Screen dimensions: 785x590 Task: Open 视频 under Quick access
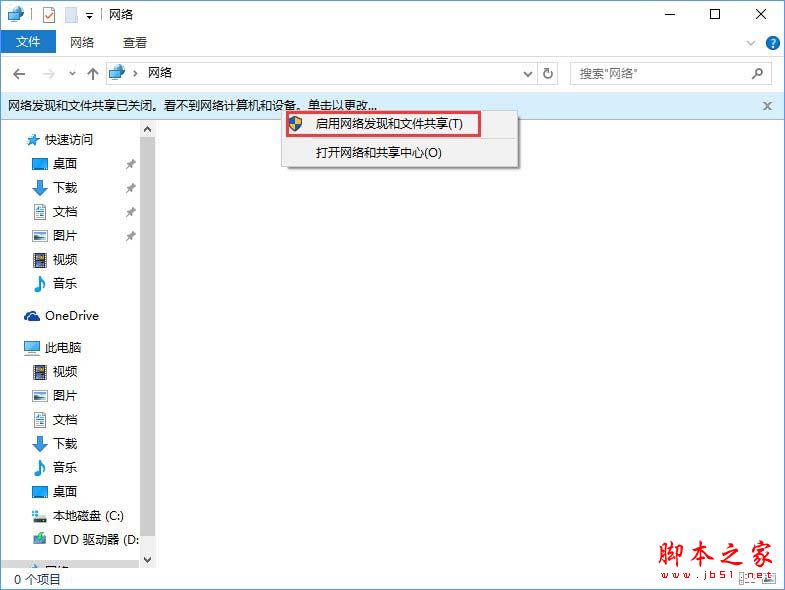point(65,259)
